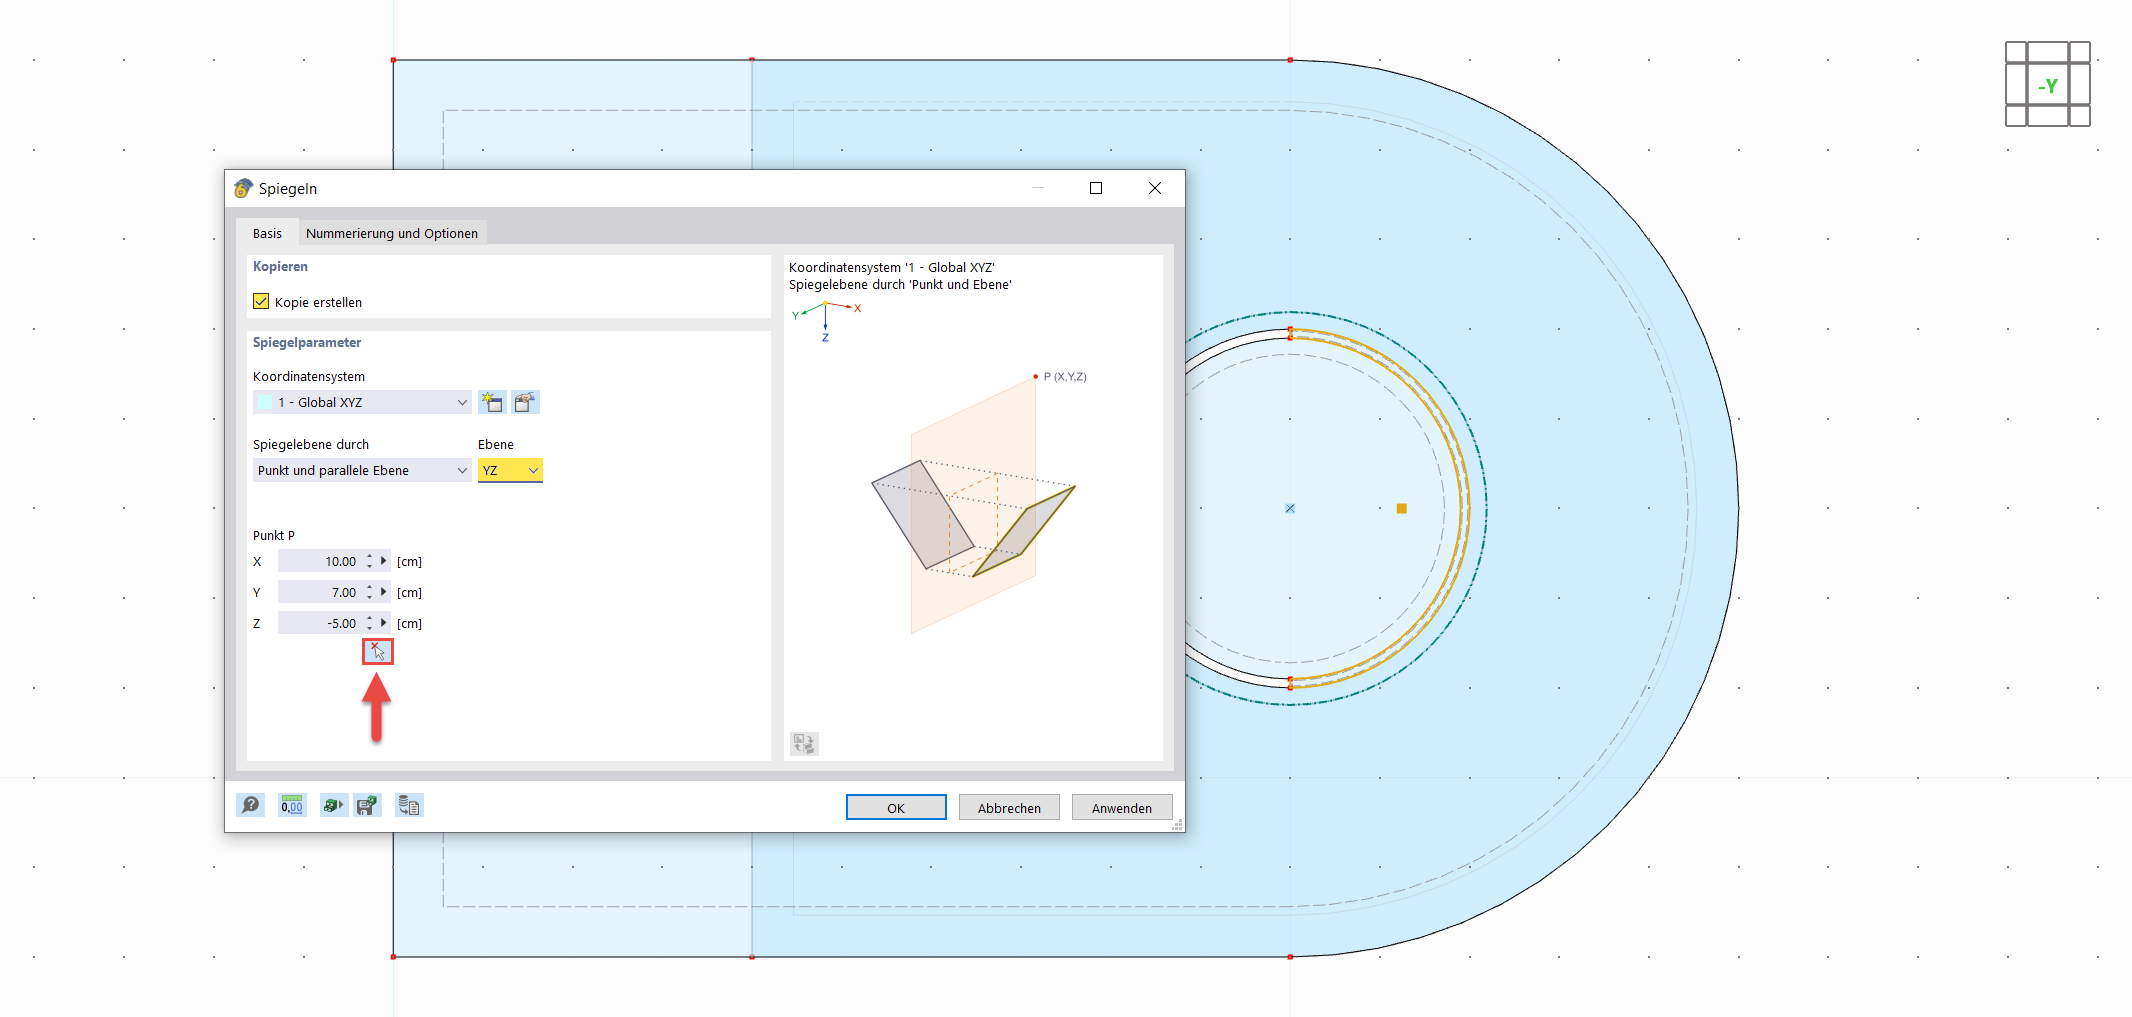The image size is (2132, 1017).
Task: Create a new coordinate system
Action: coord(491,402)
